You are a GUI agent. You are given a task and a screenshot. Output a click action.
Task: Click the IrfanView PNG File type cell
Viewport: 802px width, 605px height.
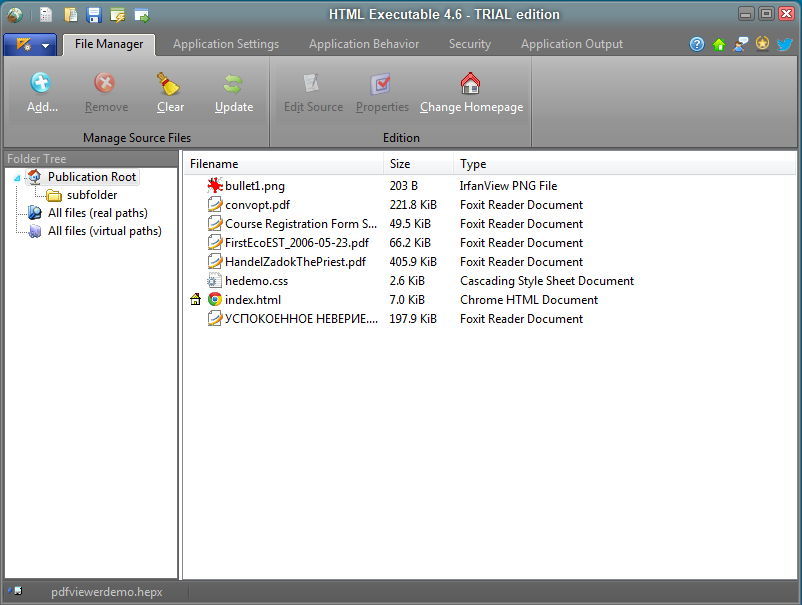tap(508, 186)
